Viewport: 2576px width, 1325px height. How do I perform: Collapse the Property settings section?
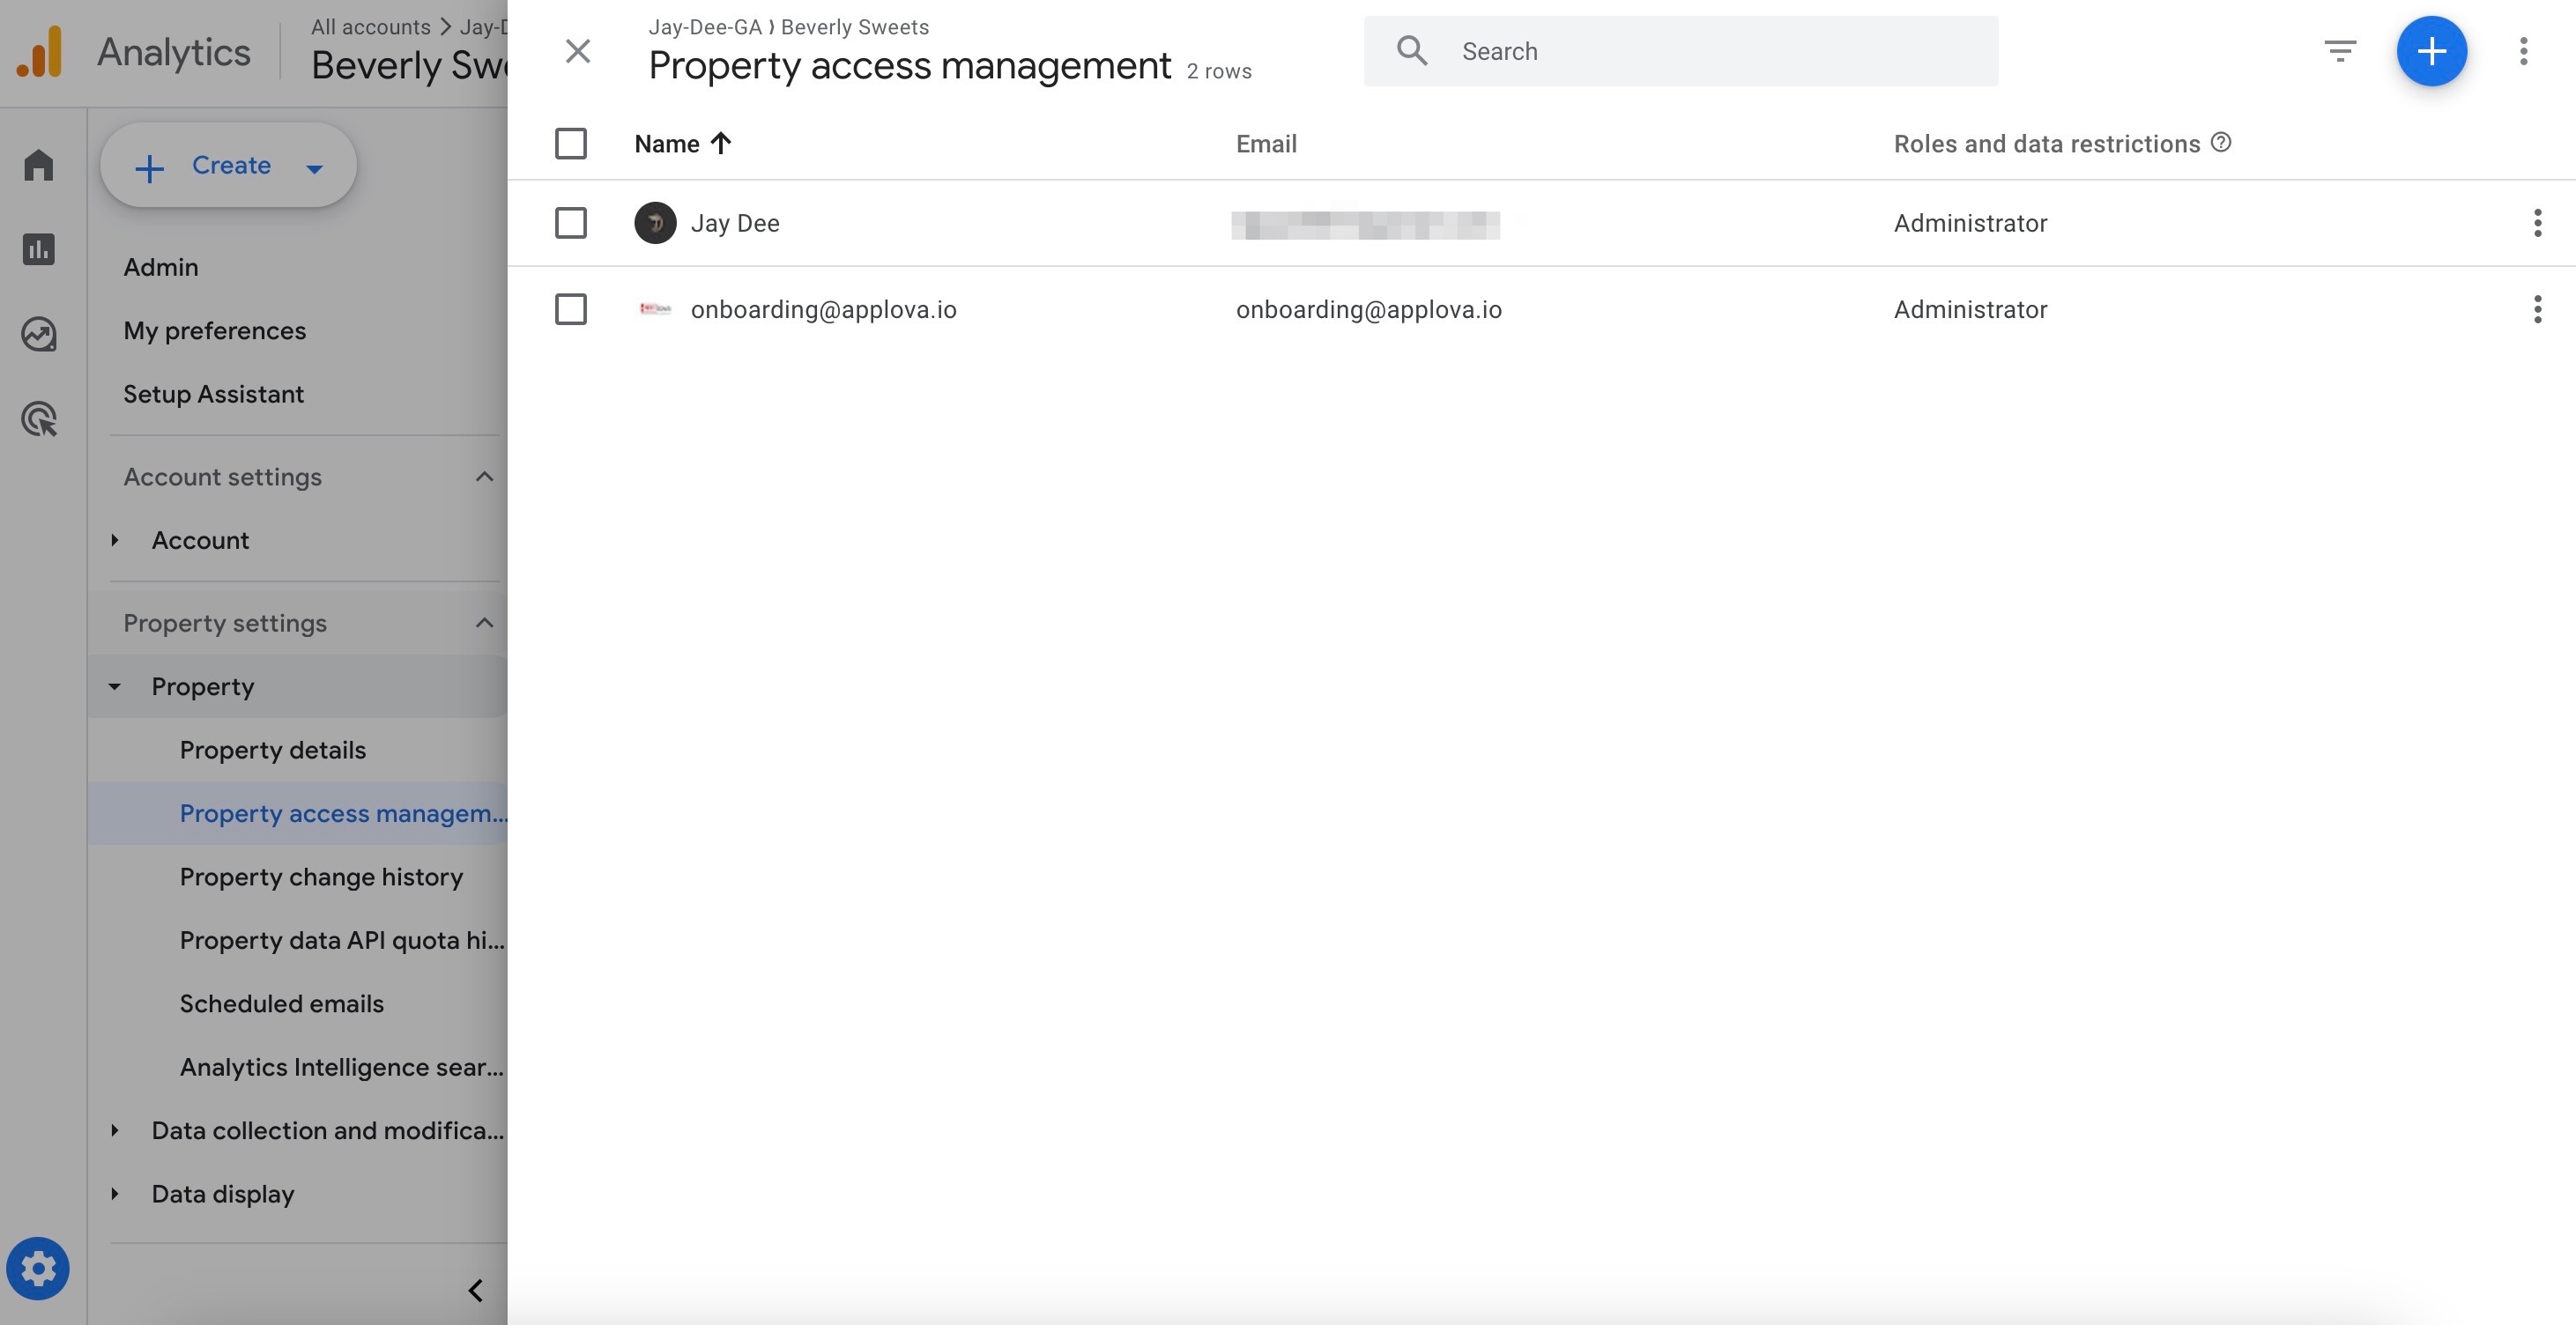click(x=484, y=623)
